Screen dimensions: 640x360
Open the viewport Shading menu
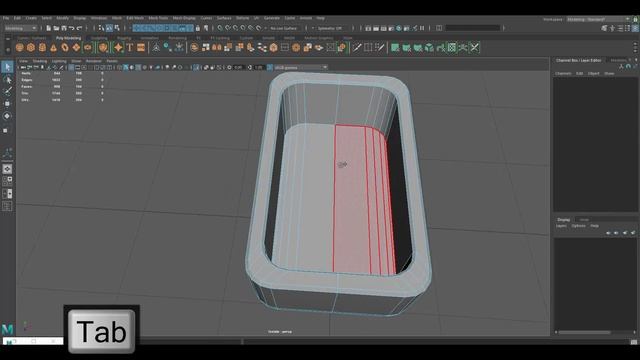(x=40, y=61)
